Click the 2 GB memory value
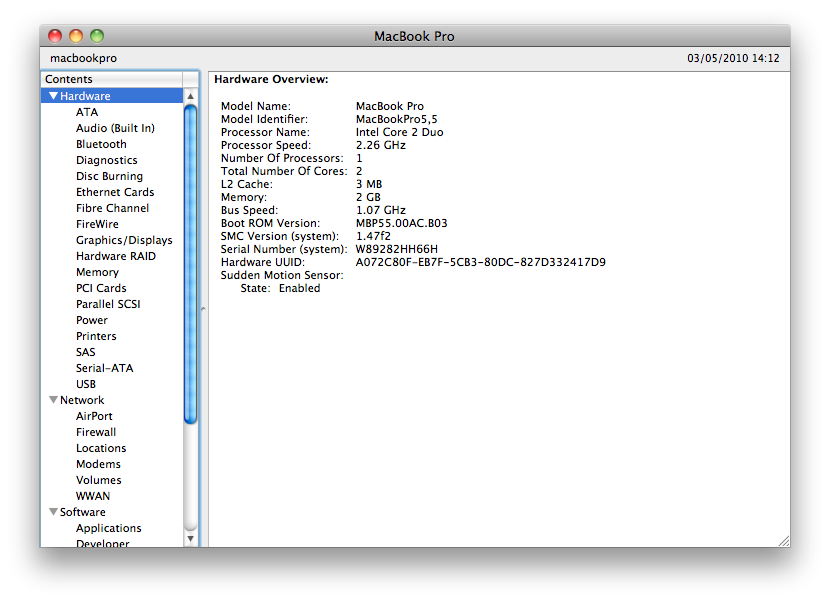 [368, 197]
